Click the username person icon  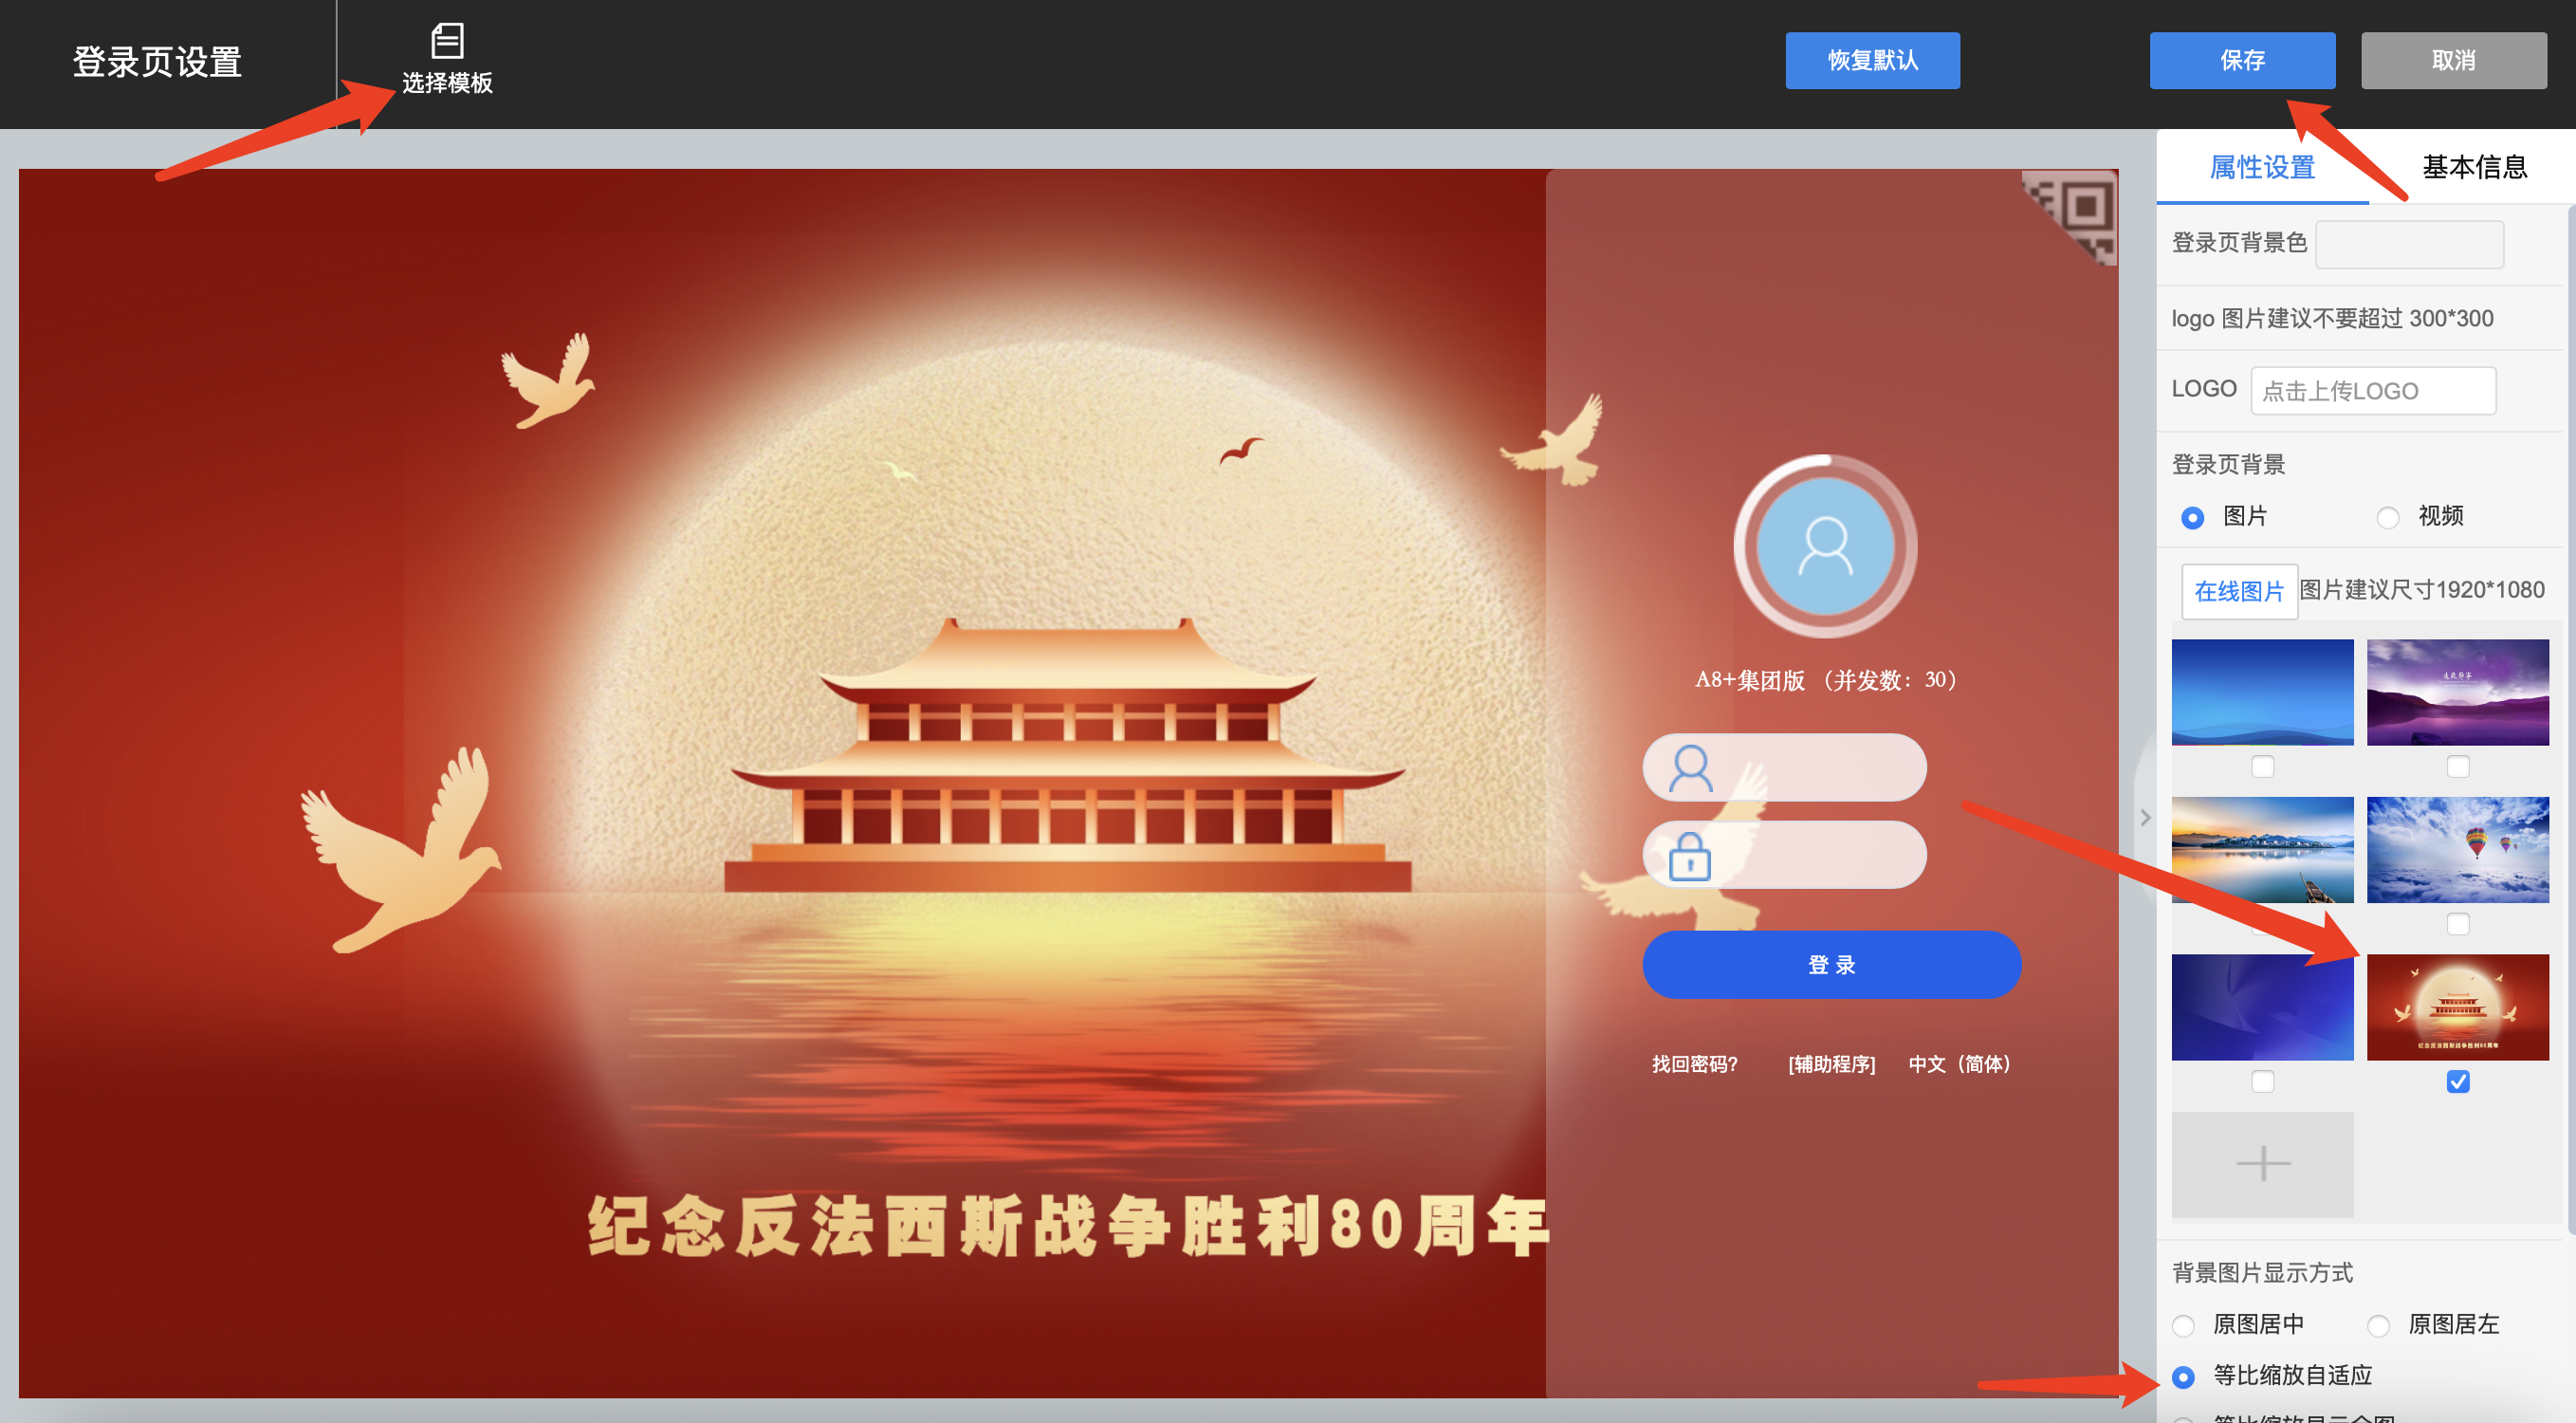1690,768
